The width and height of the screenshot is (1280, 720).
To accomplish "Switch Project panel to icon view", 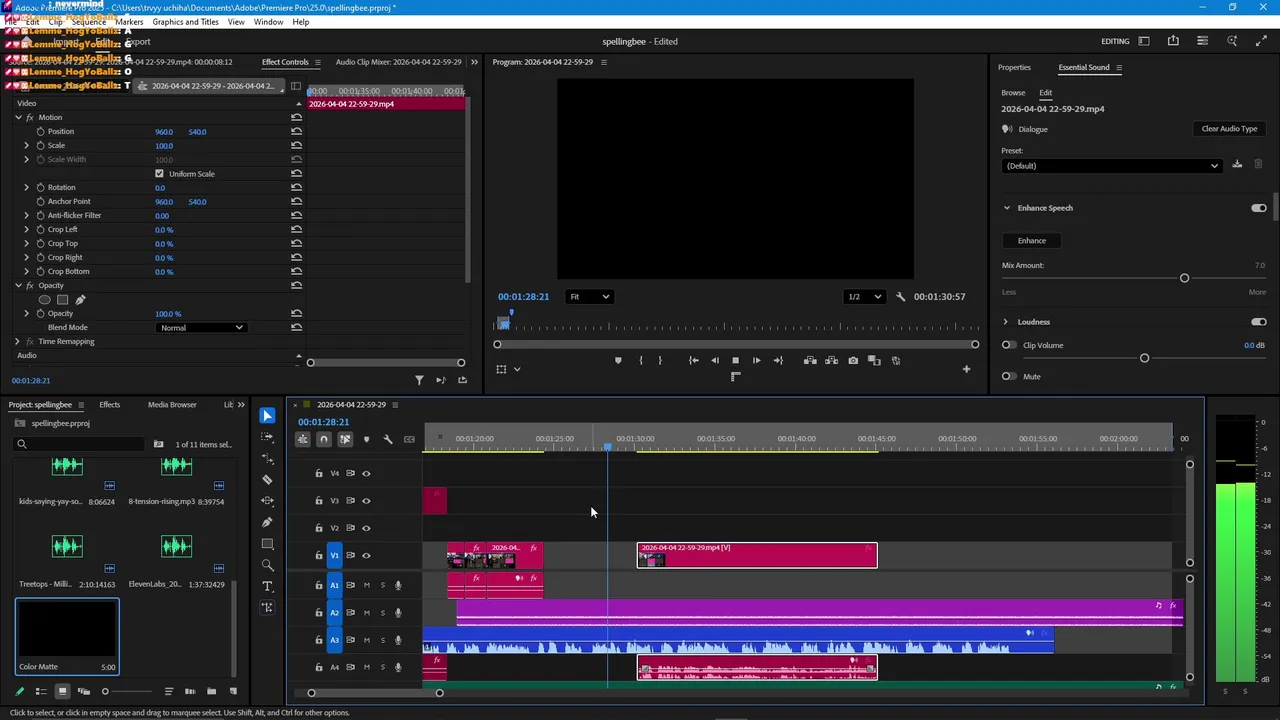I will click(62, 691).
